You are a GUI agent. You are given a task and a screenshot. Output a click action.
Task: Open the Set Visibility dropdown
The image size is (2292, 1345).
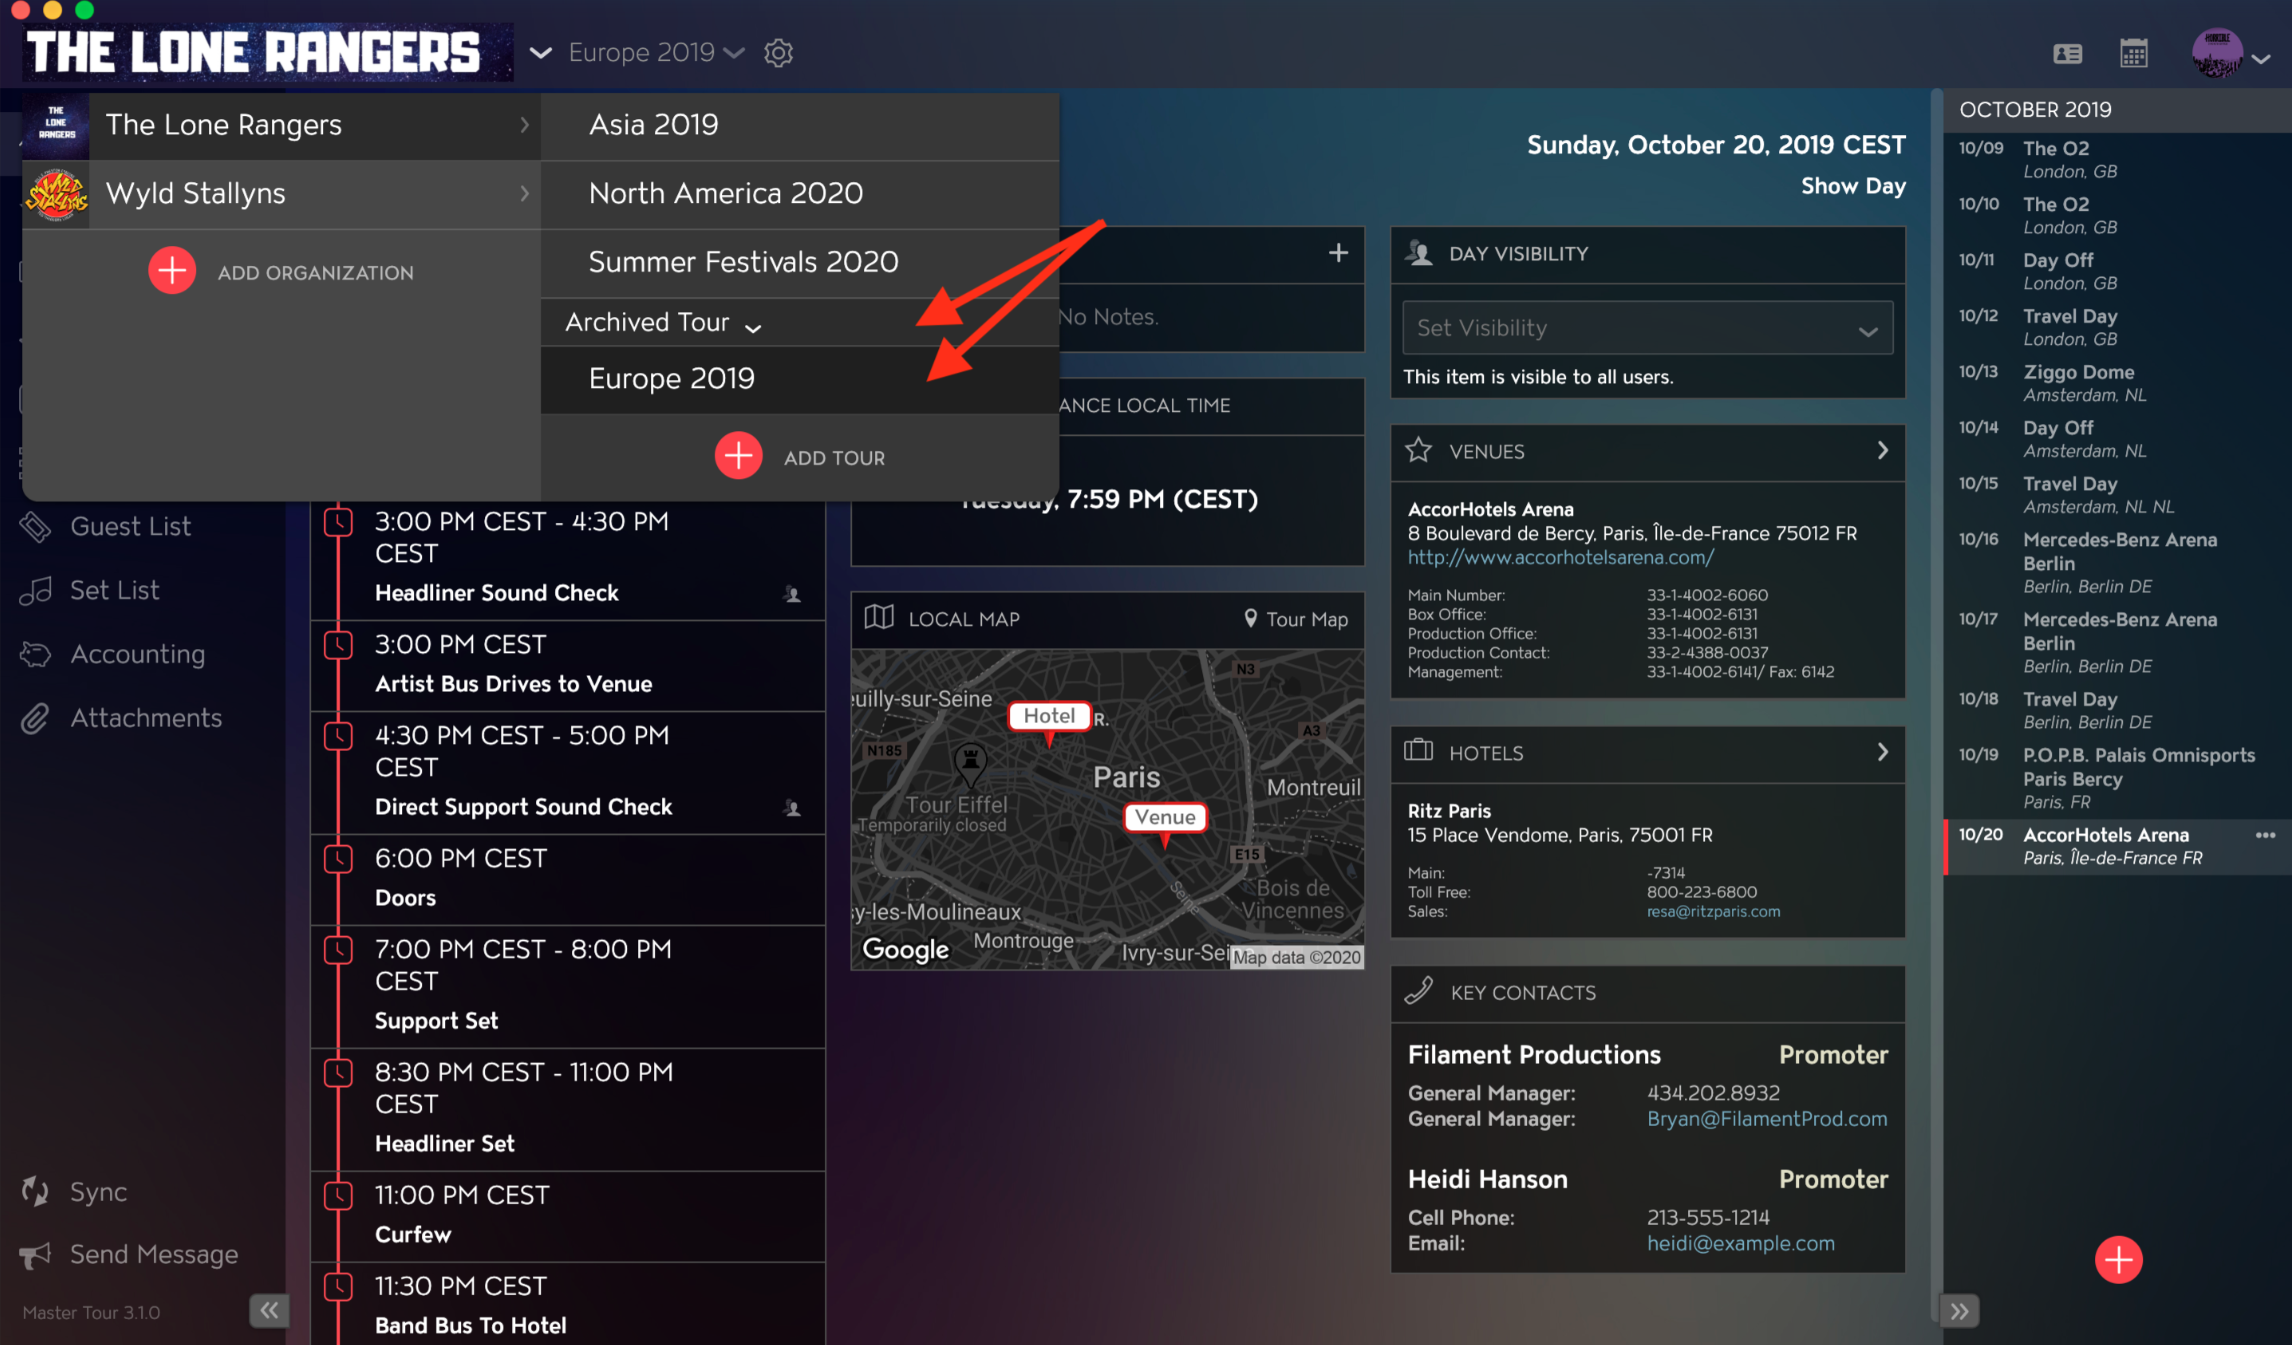click(1647, 328)
